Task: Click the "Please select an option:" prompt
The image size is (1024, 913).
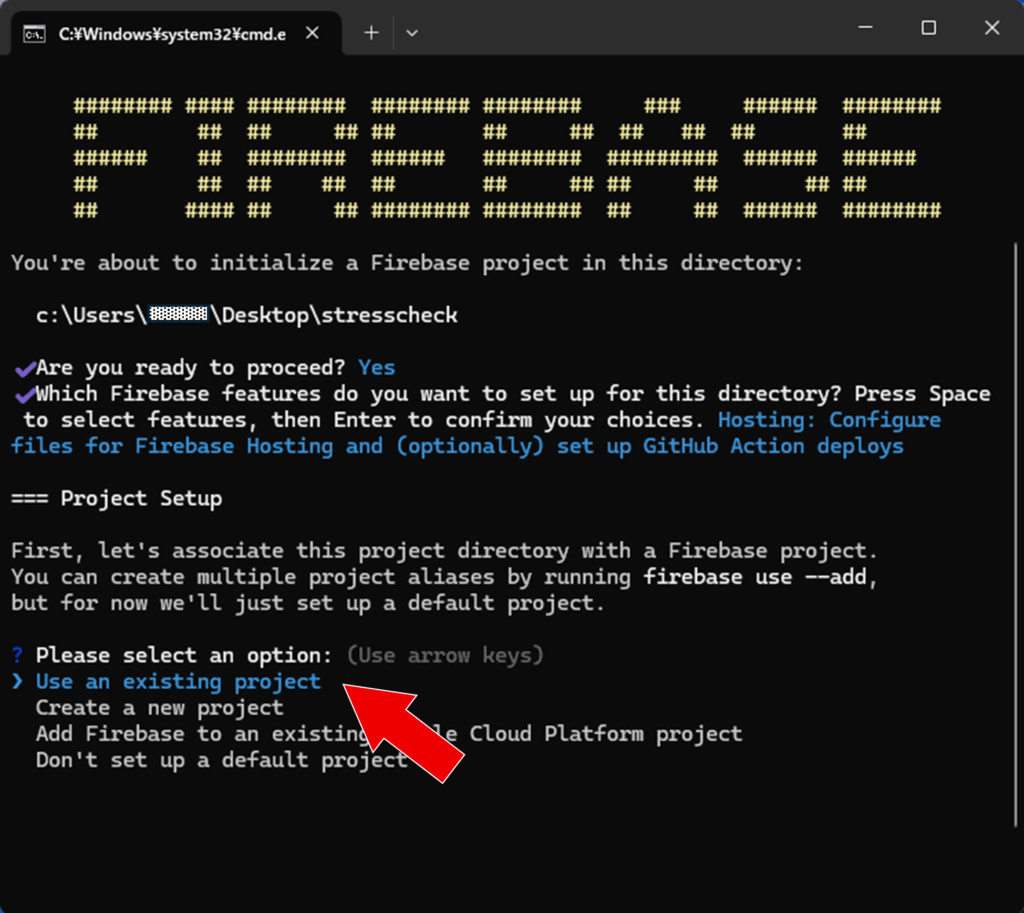Action: click(184, 655)
